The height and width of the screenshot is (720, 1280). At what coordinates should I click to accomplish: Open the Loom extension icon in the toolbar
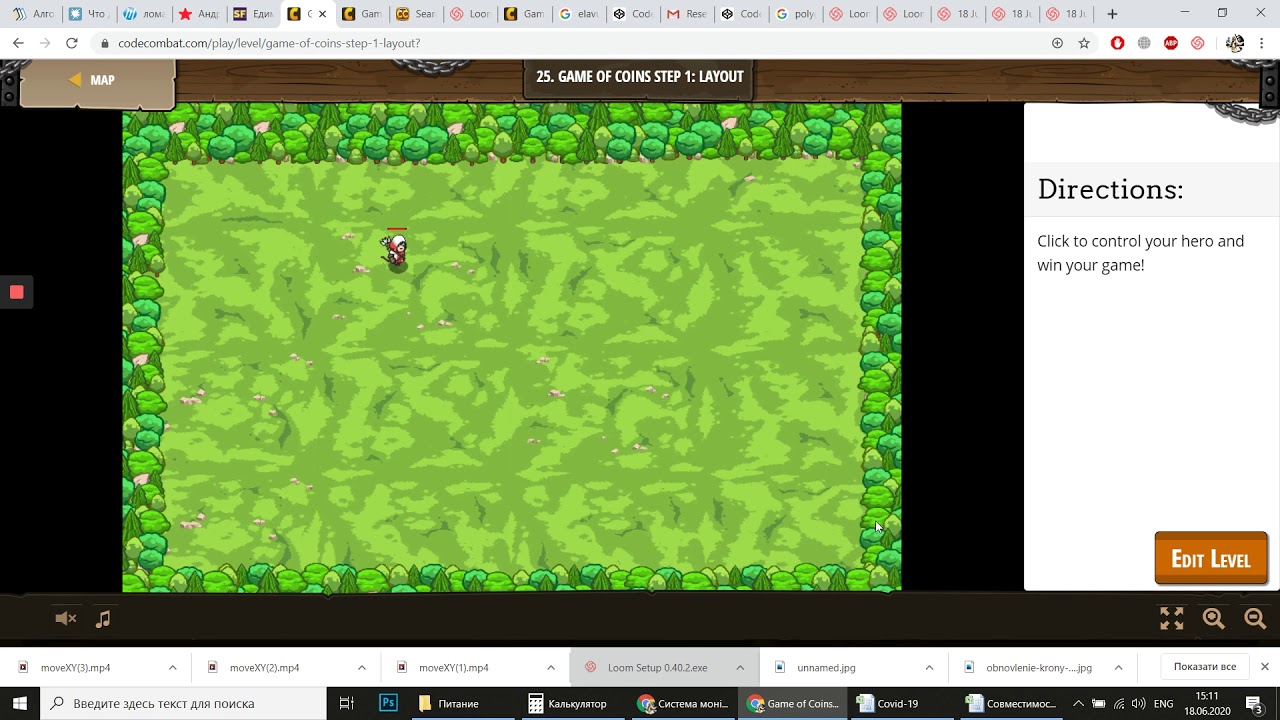tap(1198, 43)
